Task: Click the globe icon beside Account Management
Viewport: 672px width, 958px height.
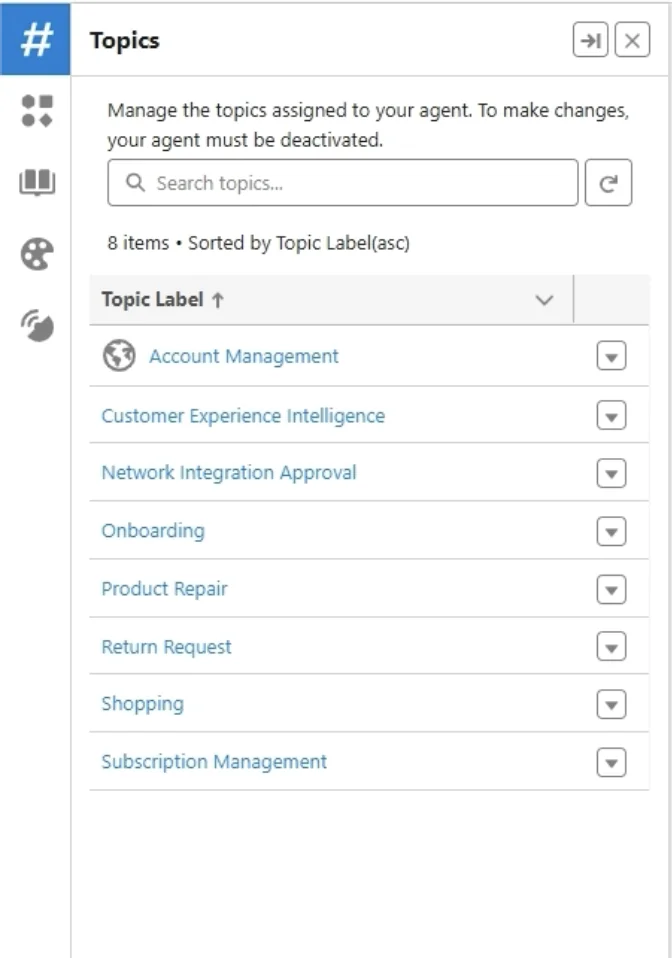Action: 119,356
